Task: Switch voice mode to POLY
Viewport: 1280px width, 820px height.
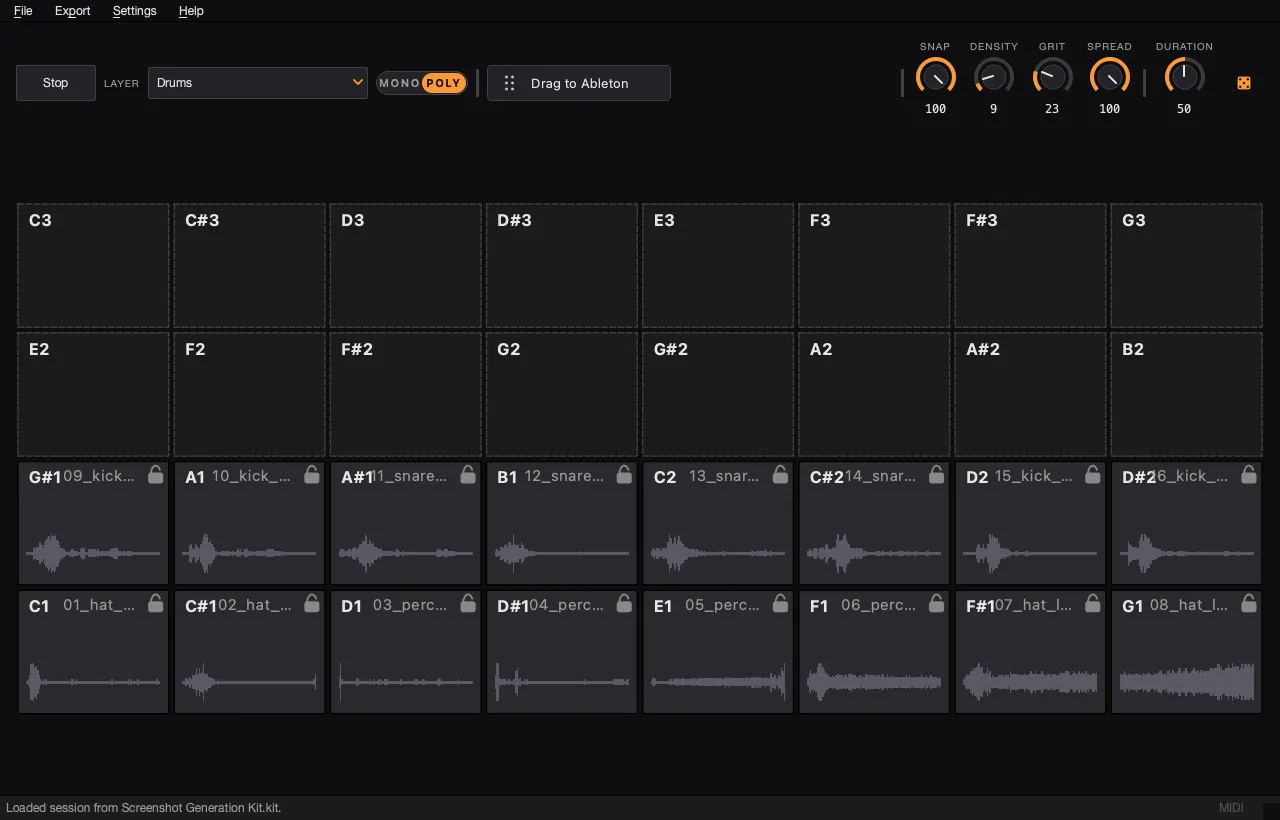Action: [x=443, y=83]
